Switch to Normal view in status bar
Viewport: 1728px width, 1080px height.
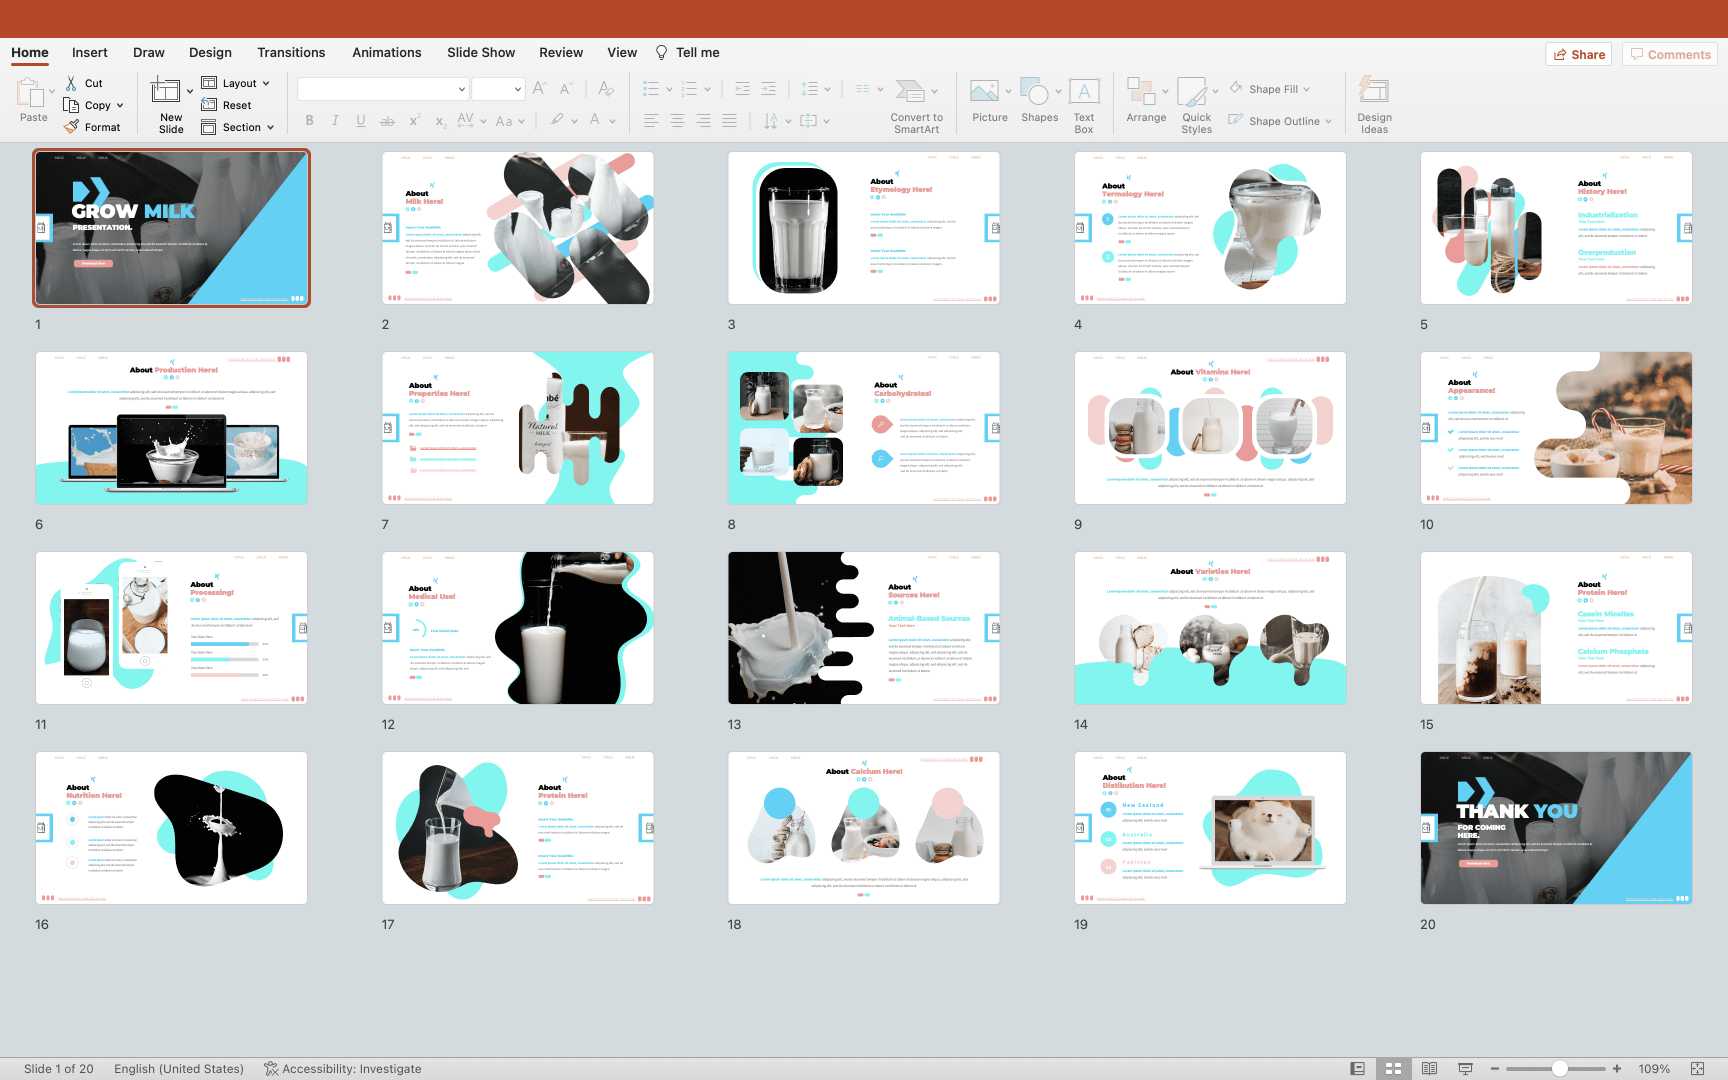[1357, 1069]
